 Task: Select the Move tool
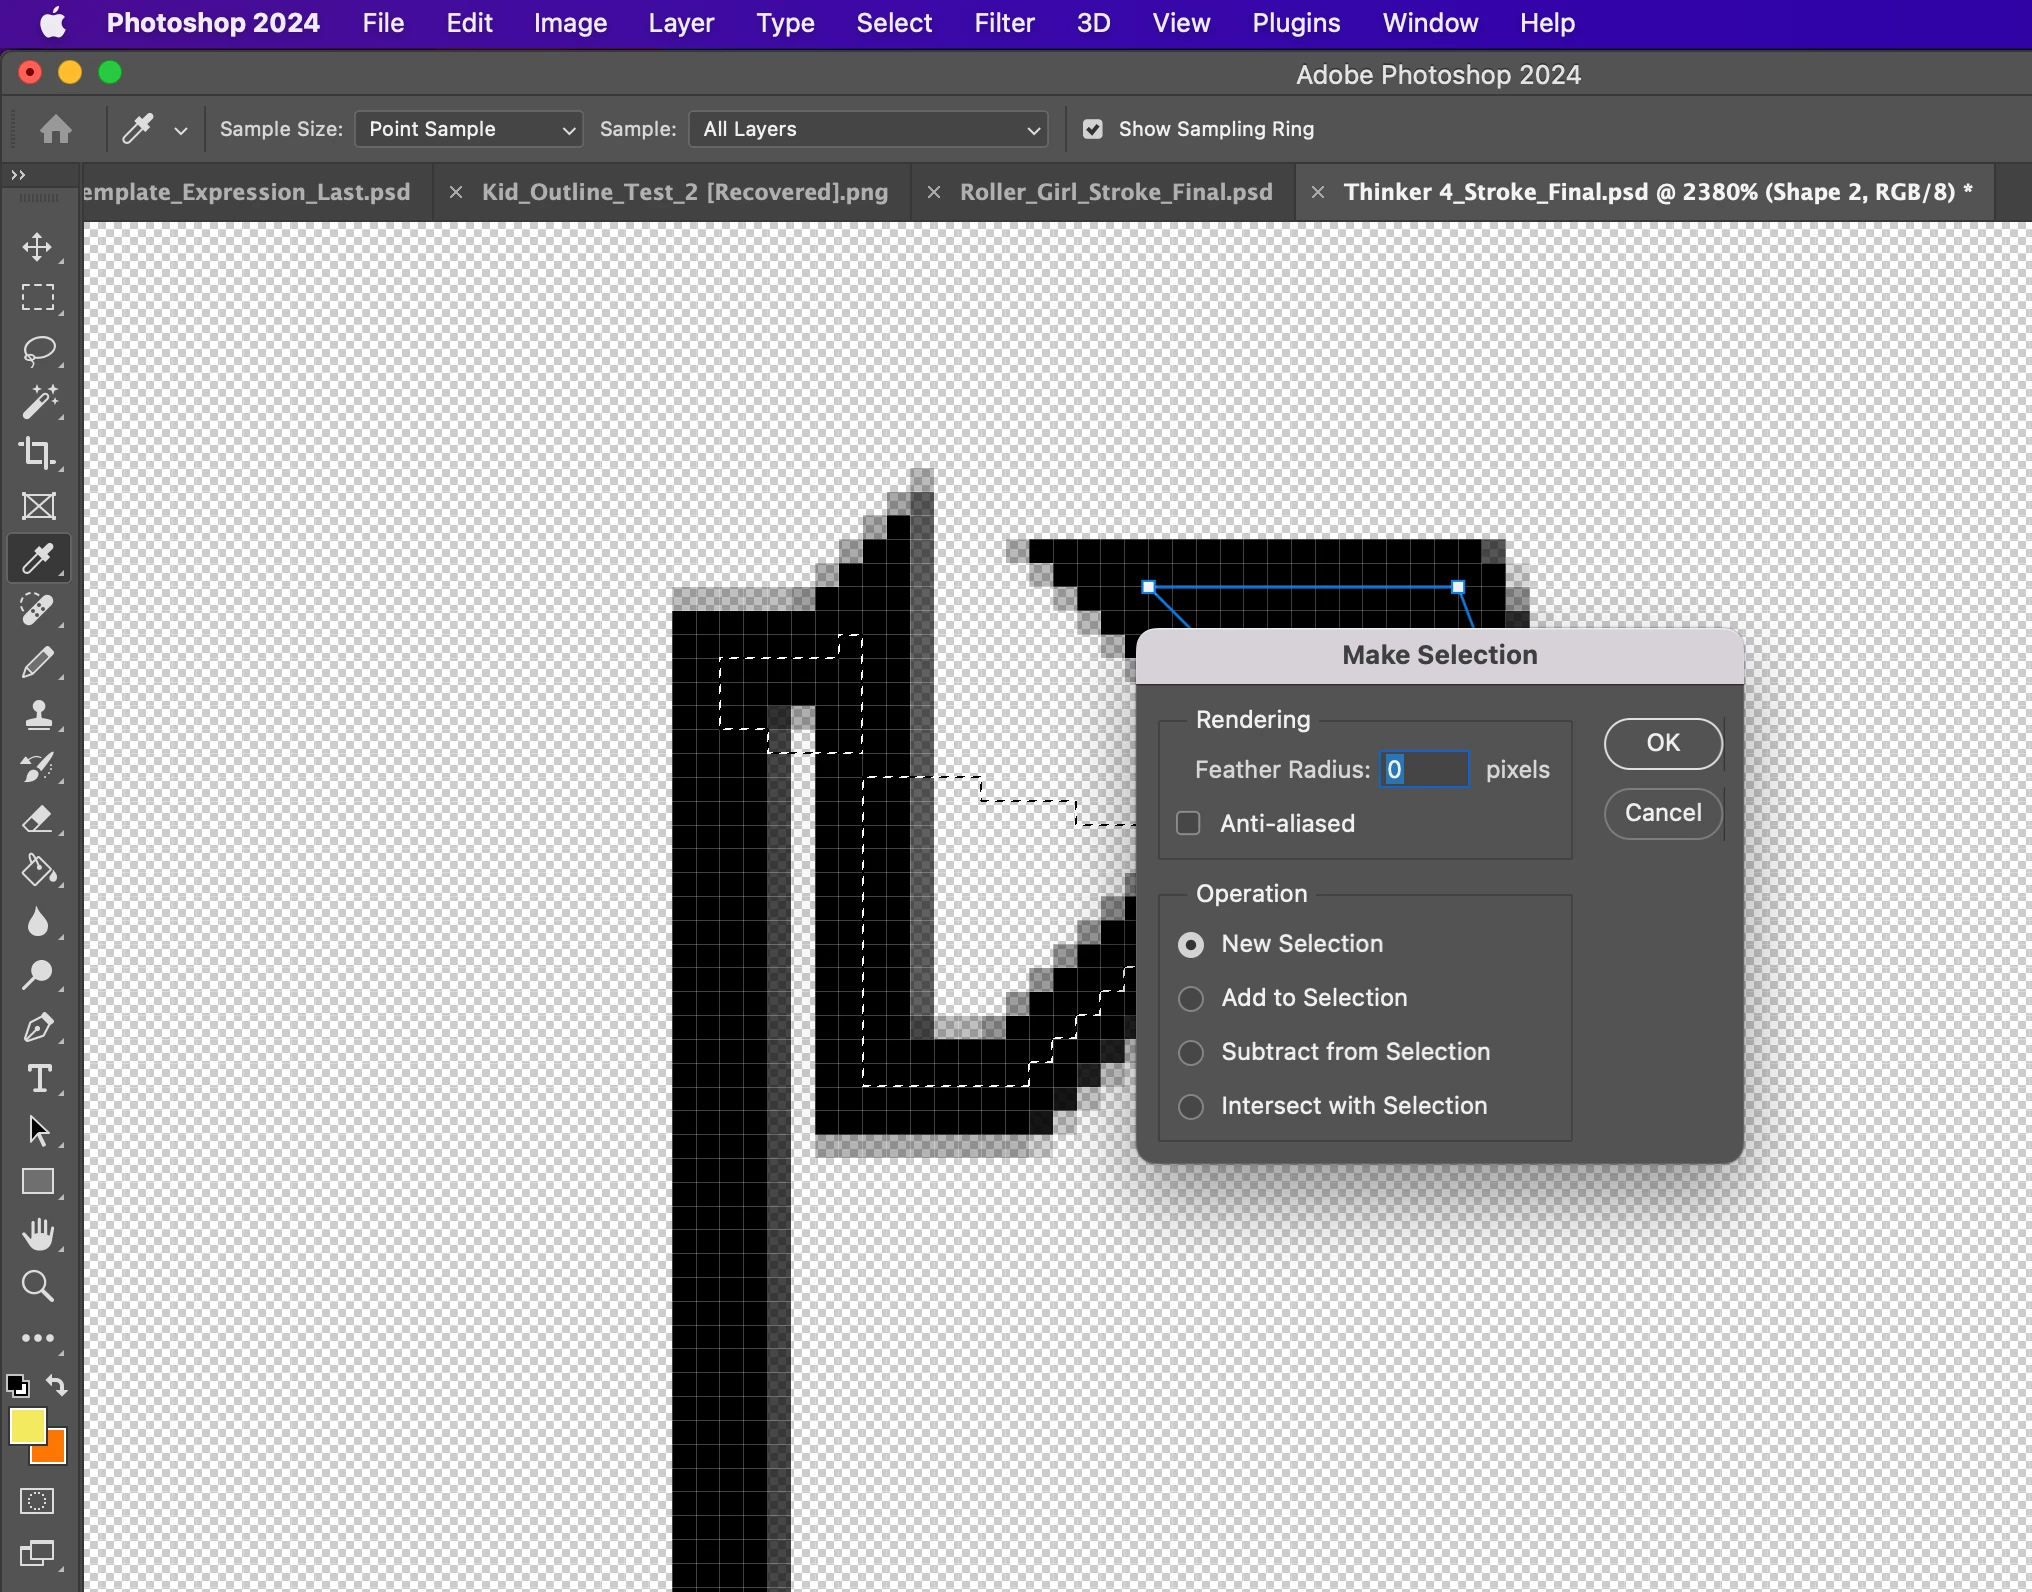tap(38, 246)
